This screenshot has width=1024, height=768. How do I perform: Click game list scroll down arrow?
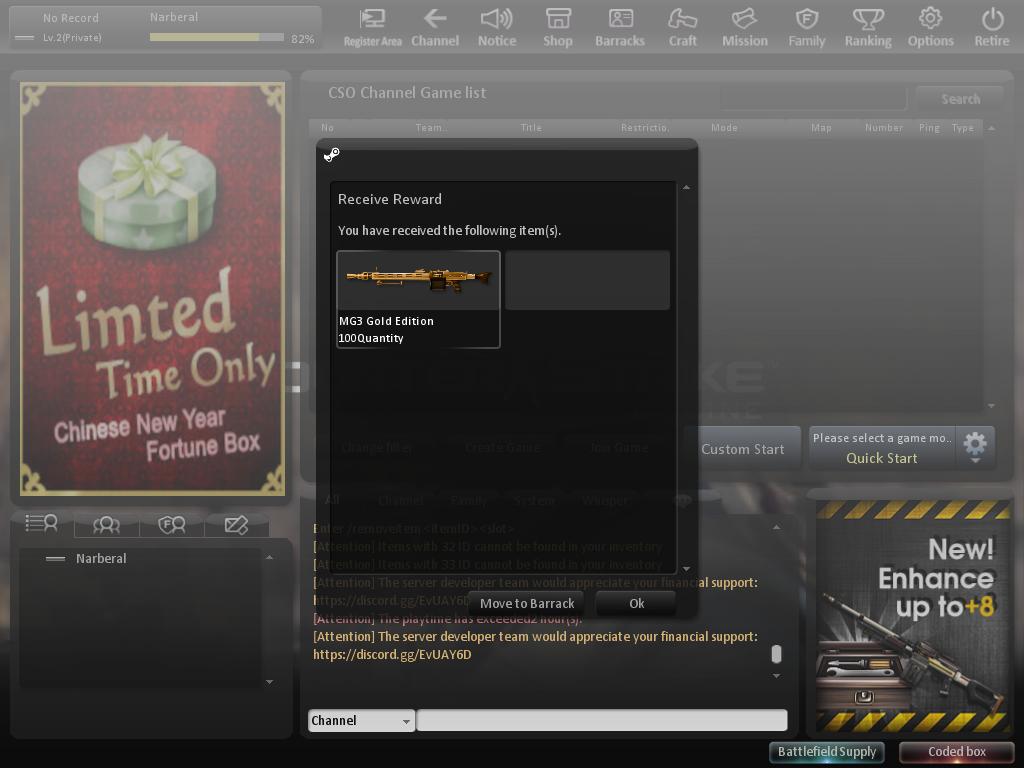pos(991,406)
